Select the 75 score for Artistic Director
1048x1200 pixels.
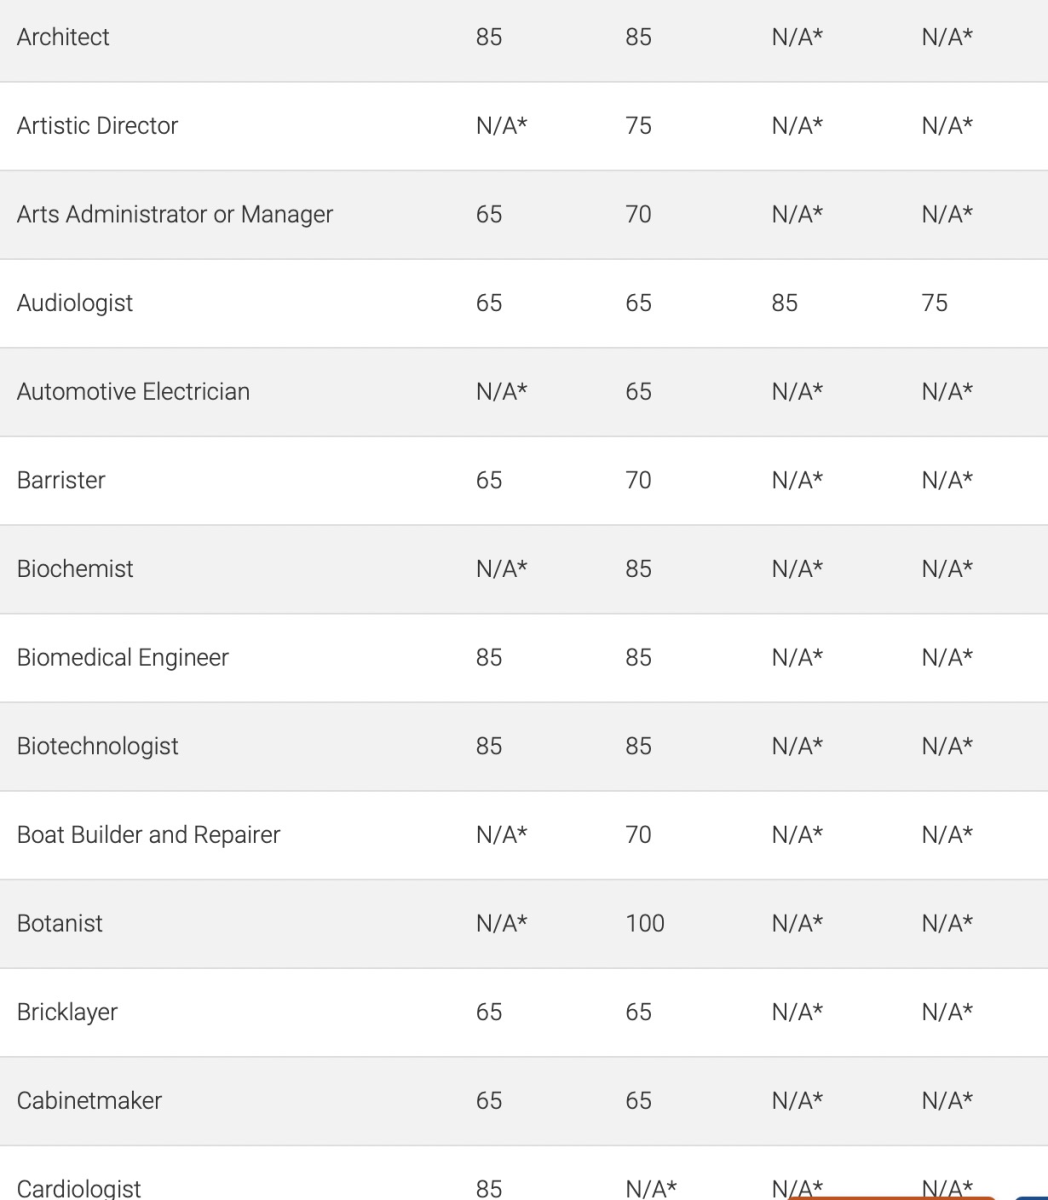(x=638, y=126)
